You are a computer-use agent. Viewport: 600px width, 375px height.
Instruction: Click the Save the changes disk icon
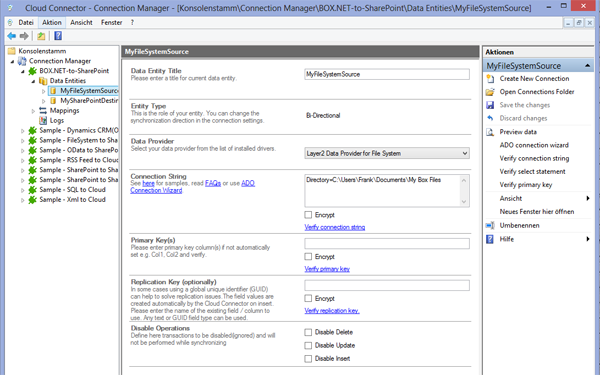click(x=490, y=105)
